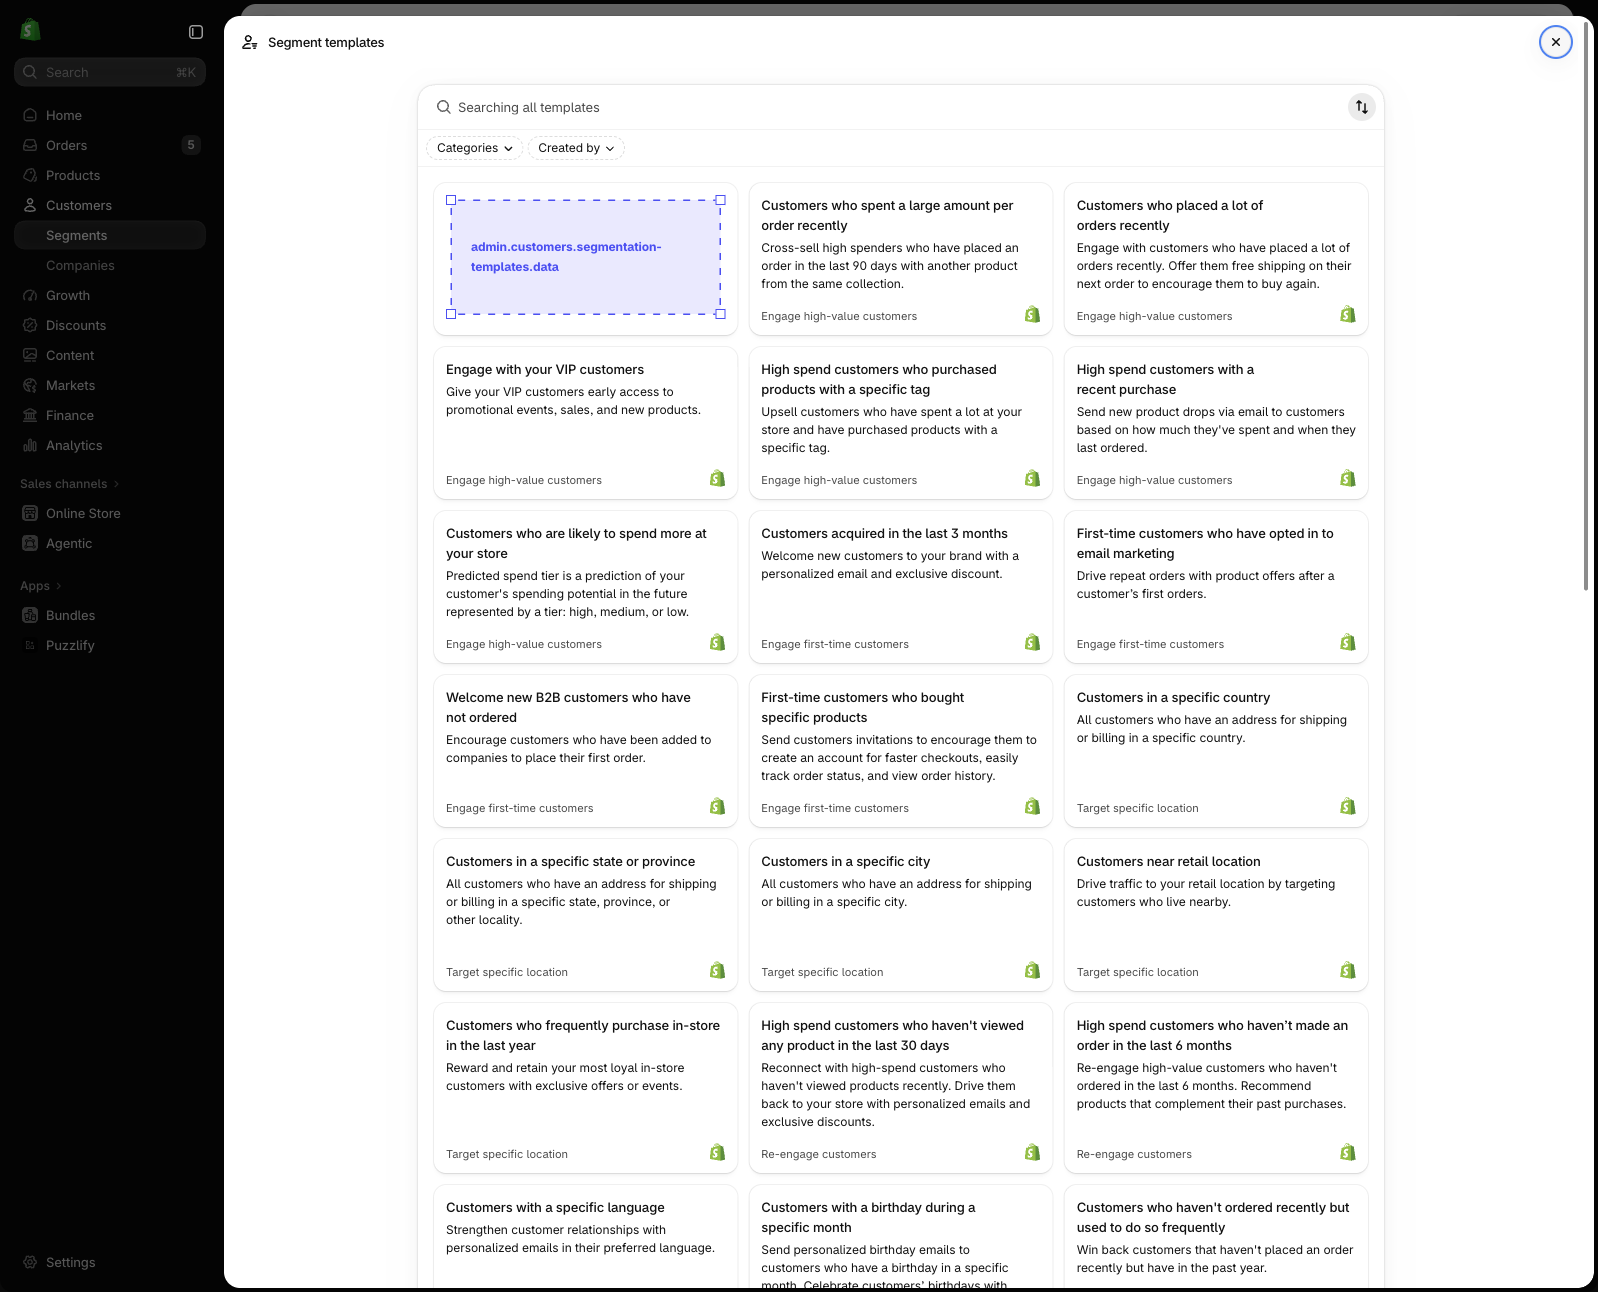Click the Finance icon in sidebar
This screenshot has height=1292, width=1598.
[x=30, y=415]
